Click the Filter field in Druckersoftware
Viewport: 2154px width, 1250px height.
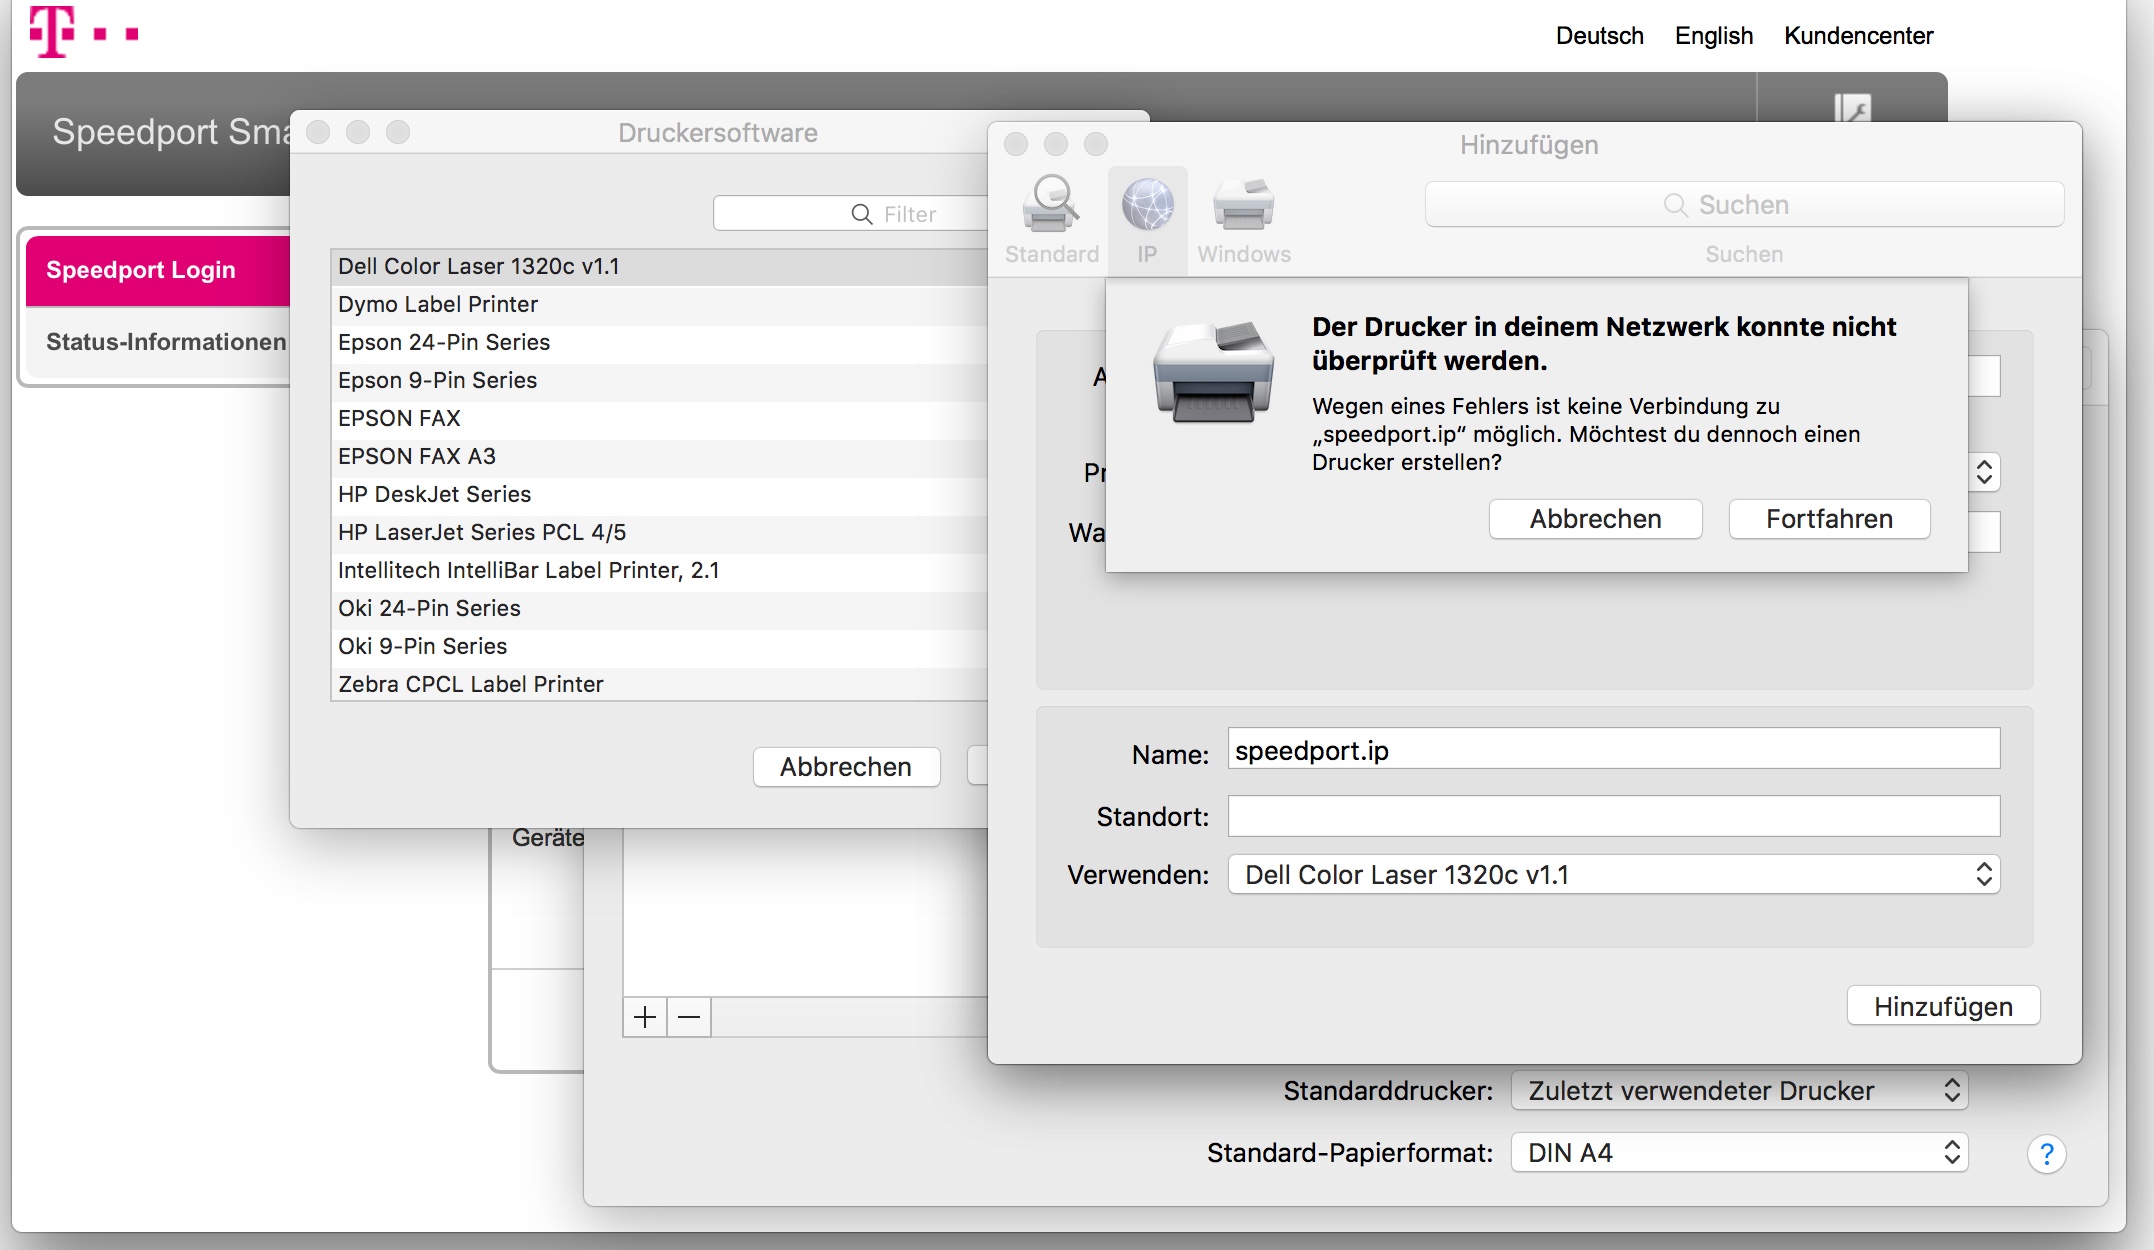click(850, 214)
